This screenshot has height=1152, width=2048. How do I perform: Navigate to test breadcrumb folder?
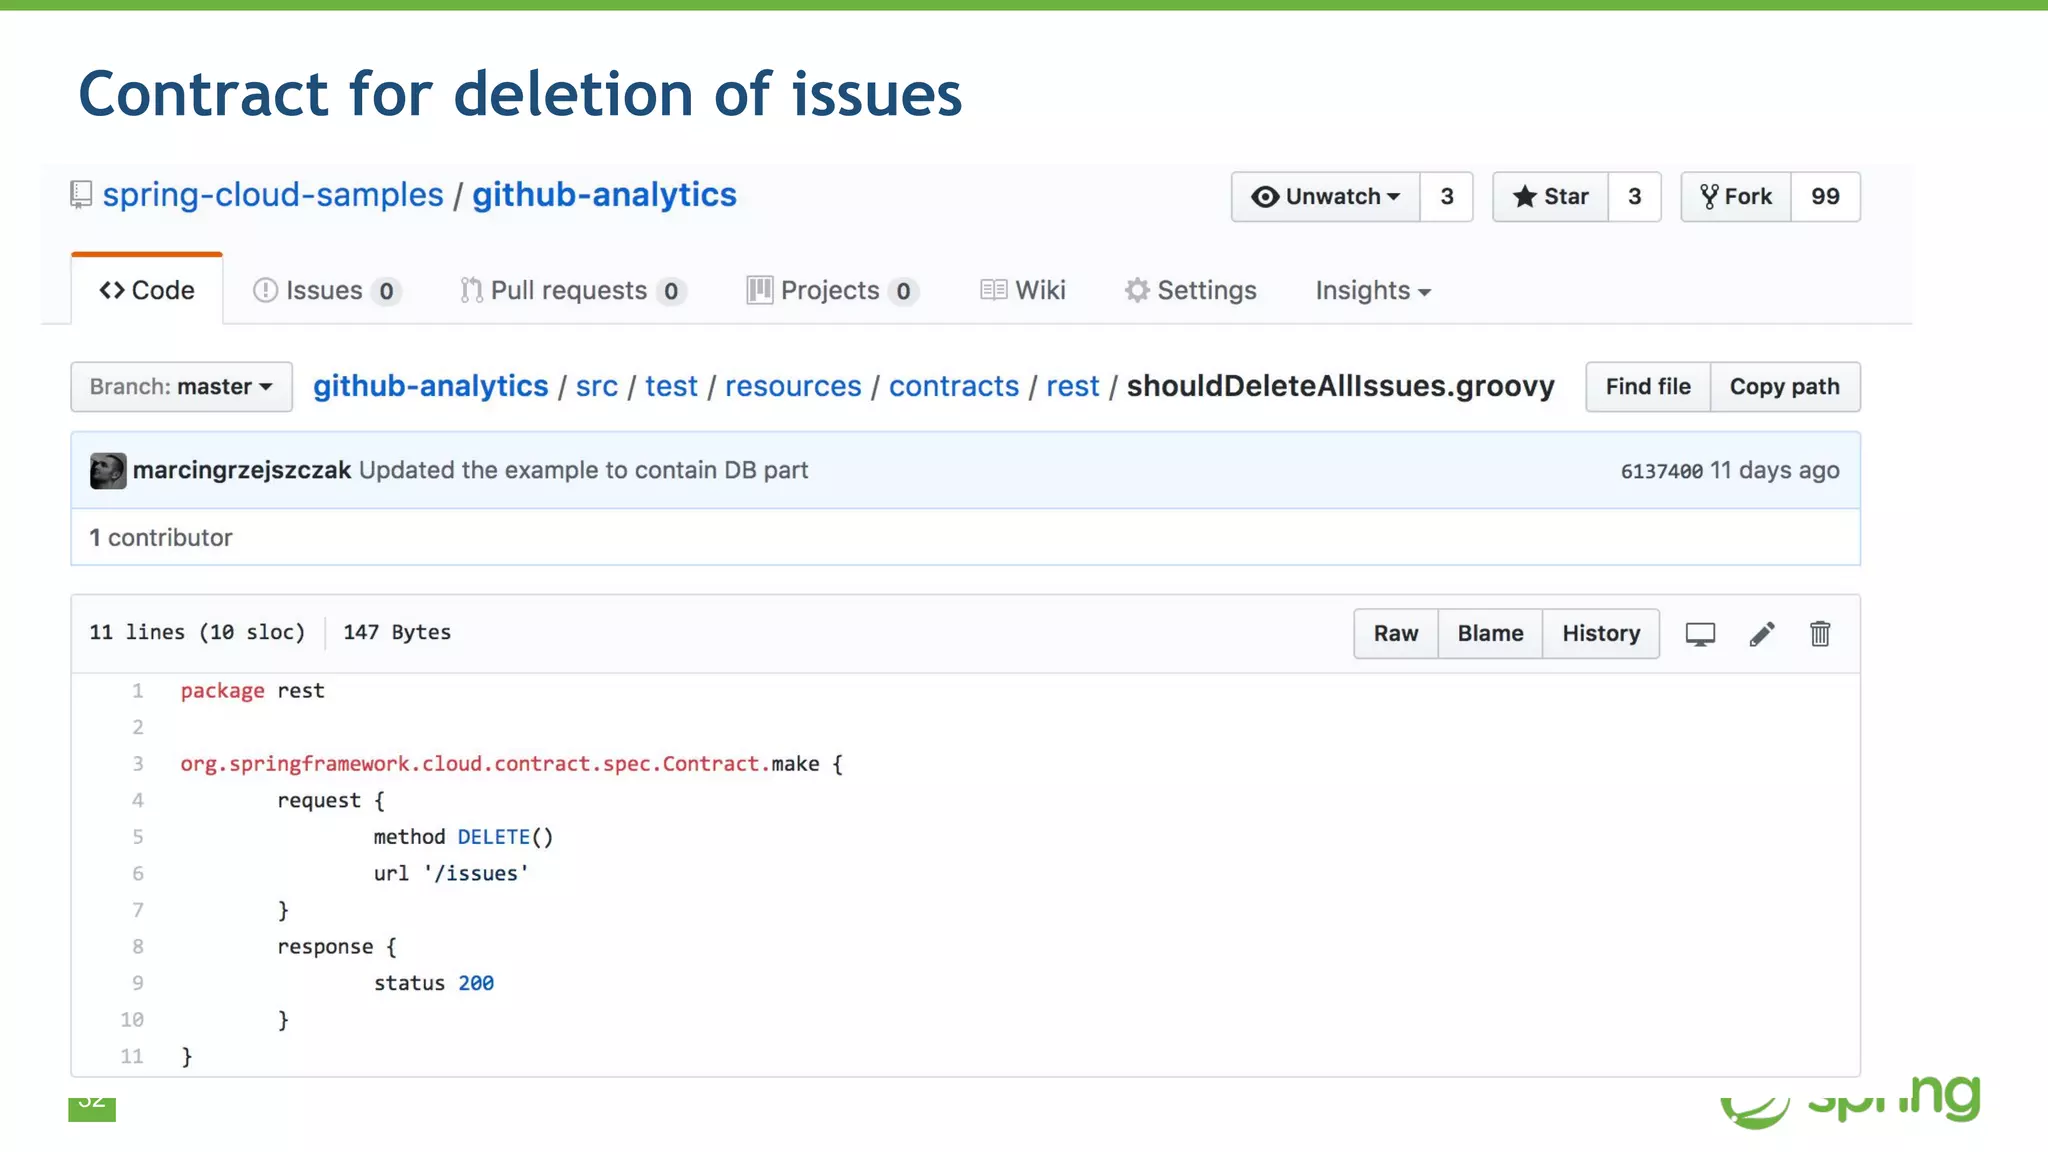[x=671, y=387]
